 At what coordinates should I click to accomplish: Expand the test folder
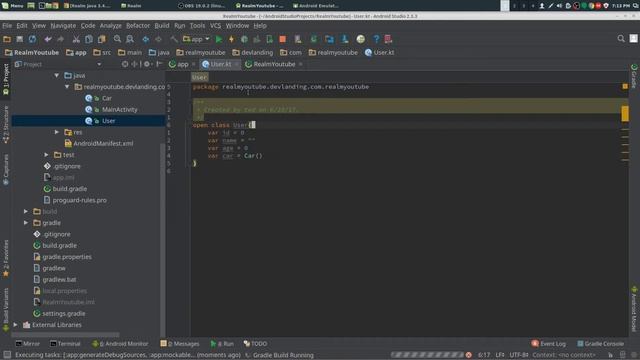click(46, 155)
